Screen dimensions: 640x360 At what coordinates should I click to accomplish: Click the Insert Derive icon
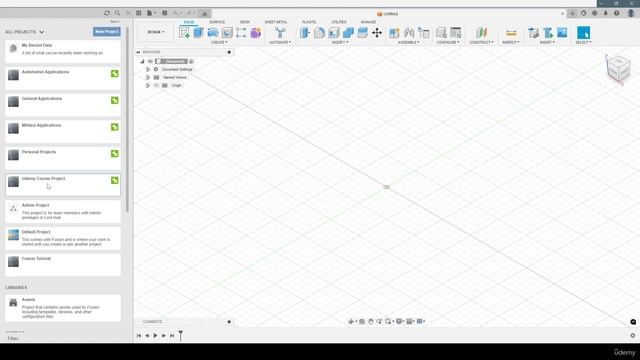pyautogui.click(x=533, y=33)
